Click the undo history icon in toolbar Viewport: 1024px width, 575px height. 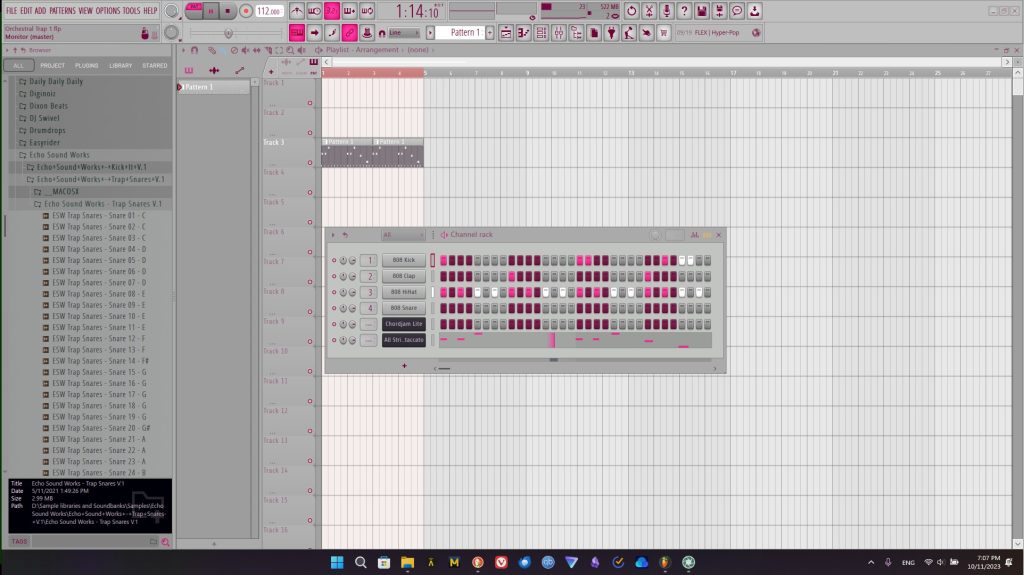[x=631, y=11]
